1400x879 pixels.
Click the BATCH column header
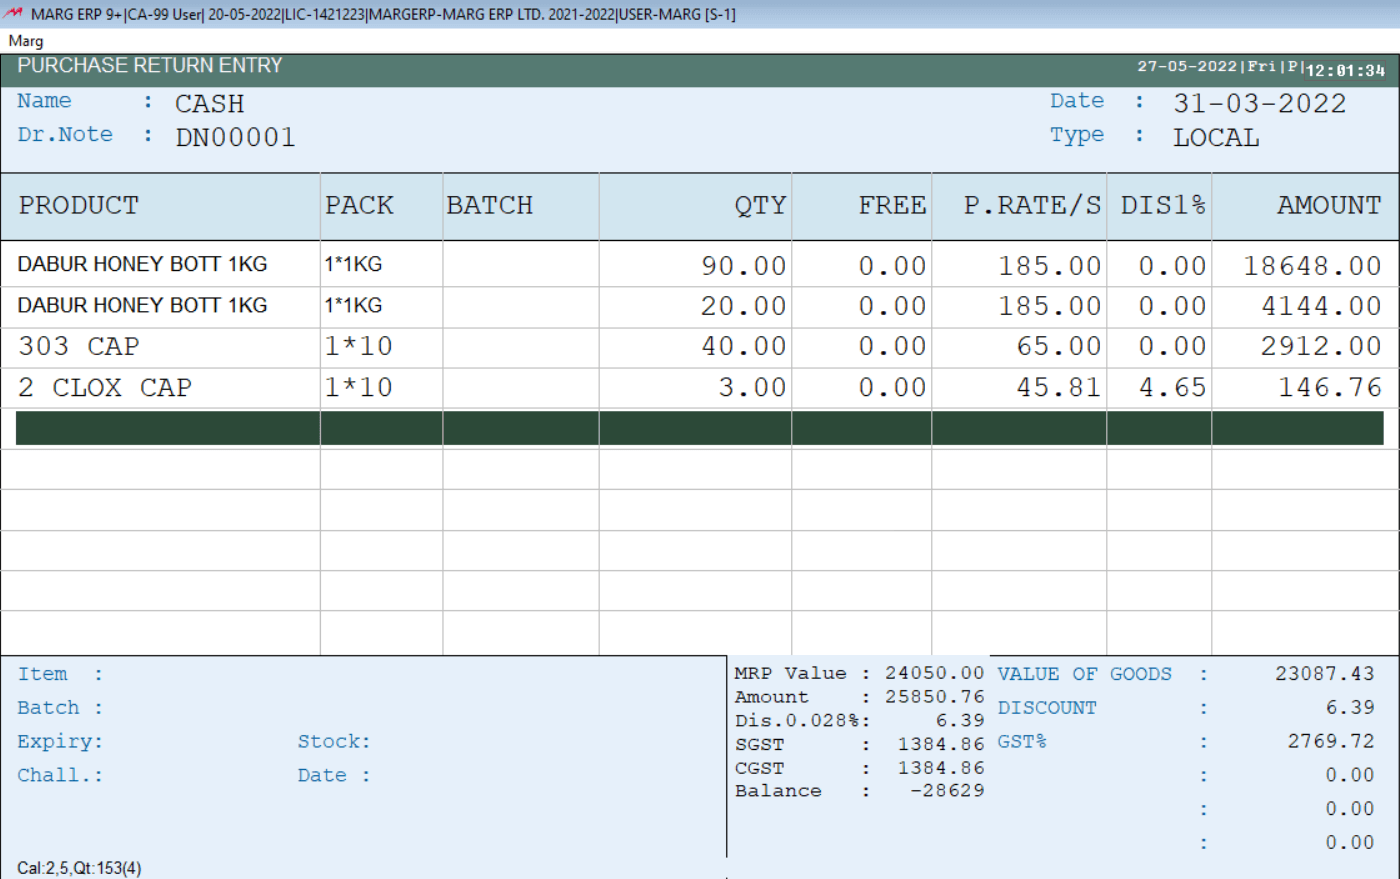(x=490, y=205)
